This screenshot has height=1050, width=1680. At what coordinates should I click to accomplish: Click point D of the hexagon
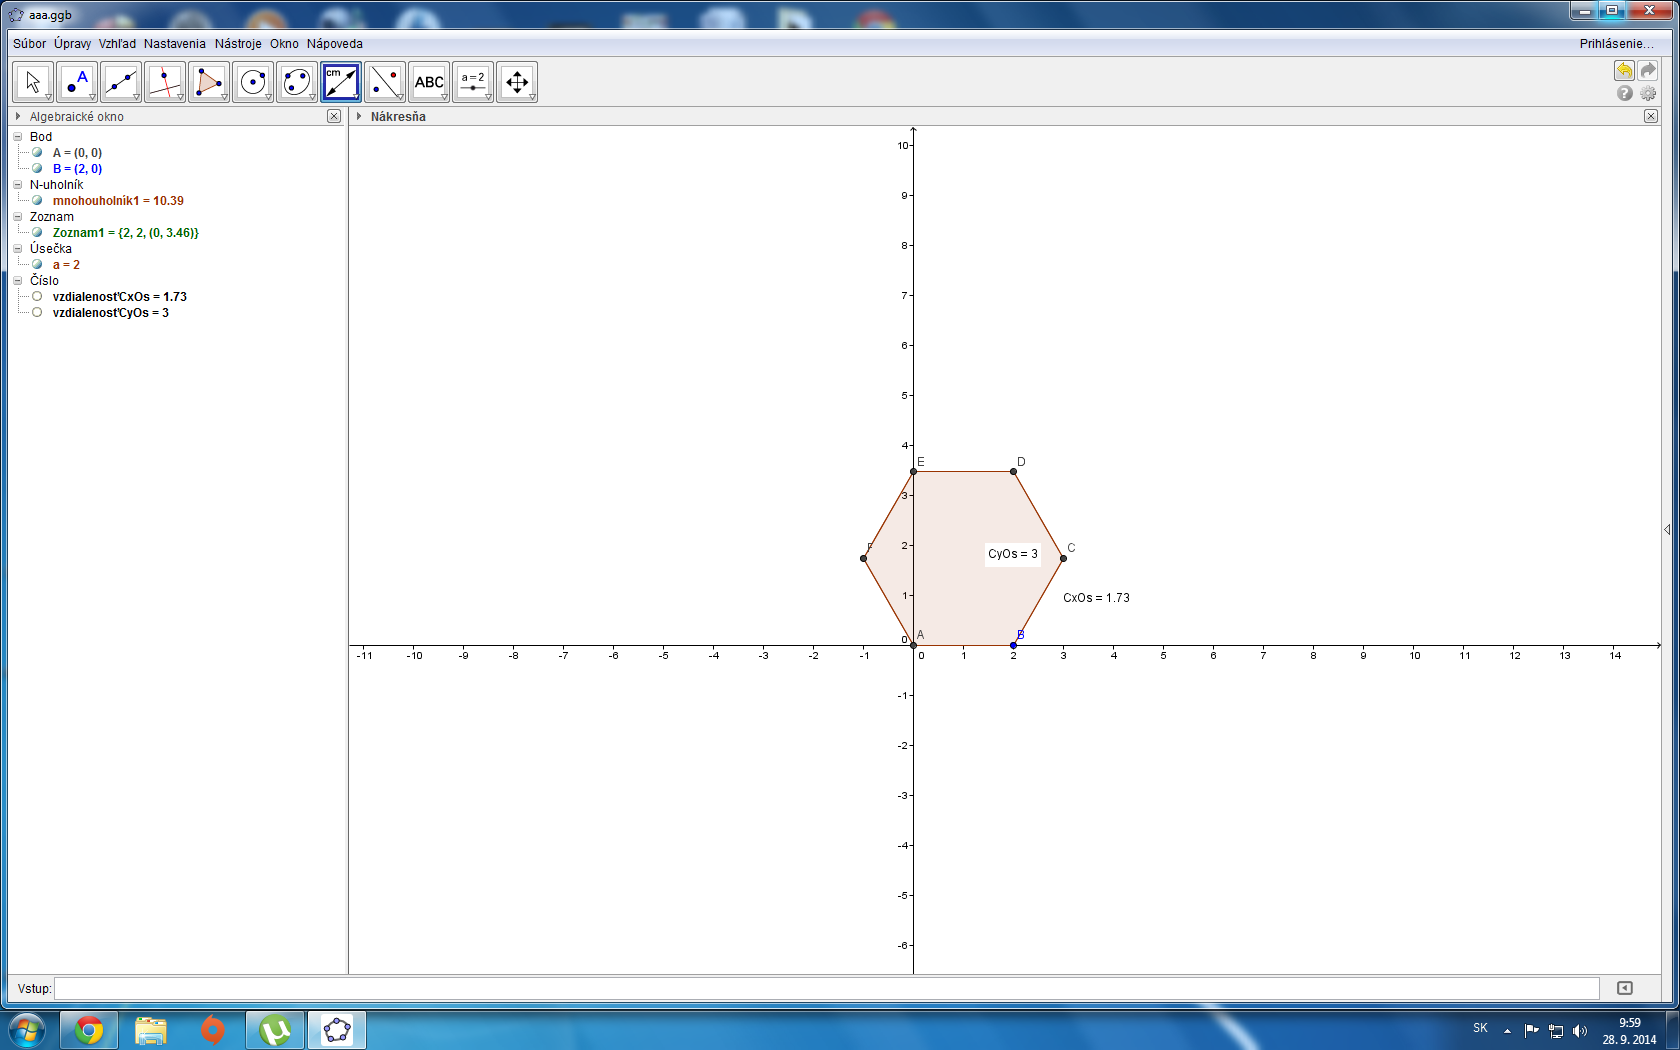1013,471
